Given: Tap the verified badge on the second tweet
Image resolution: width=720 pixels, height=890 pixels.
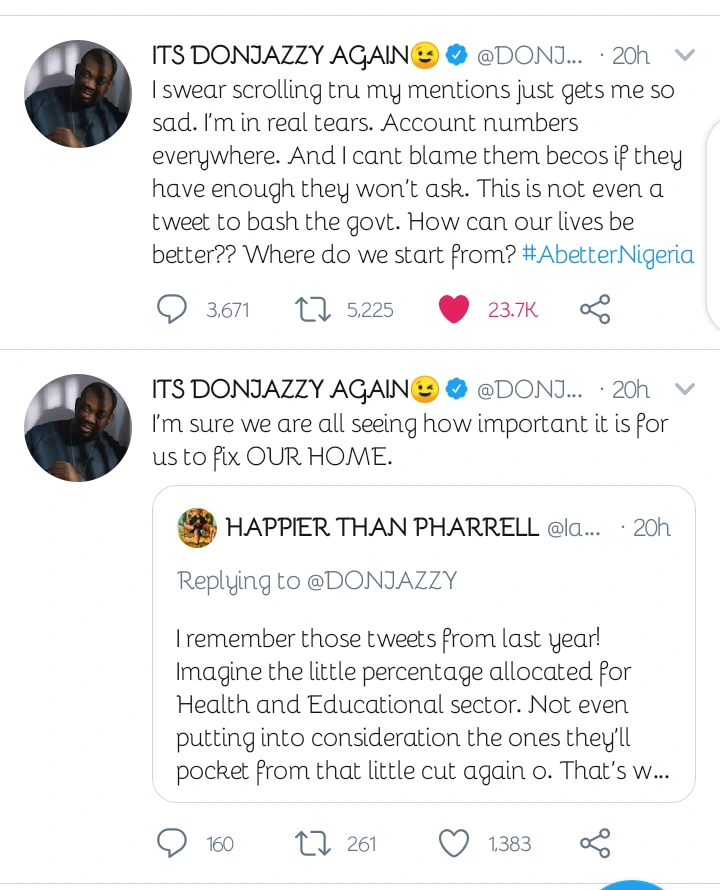Looking at the screenshot, I should [456, 389].
